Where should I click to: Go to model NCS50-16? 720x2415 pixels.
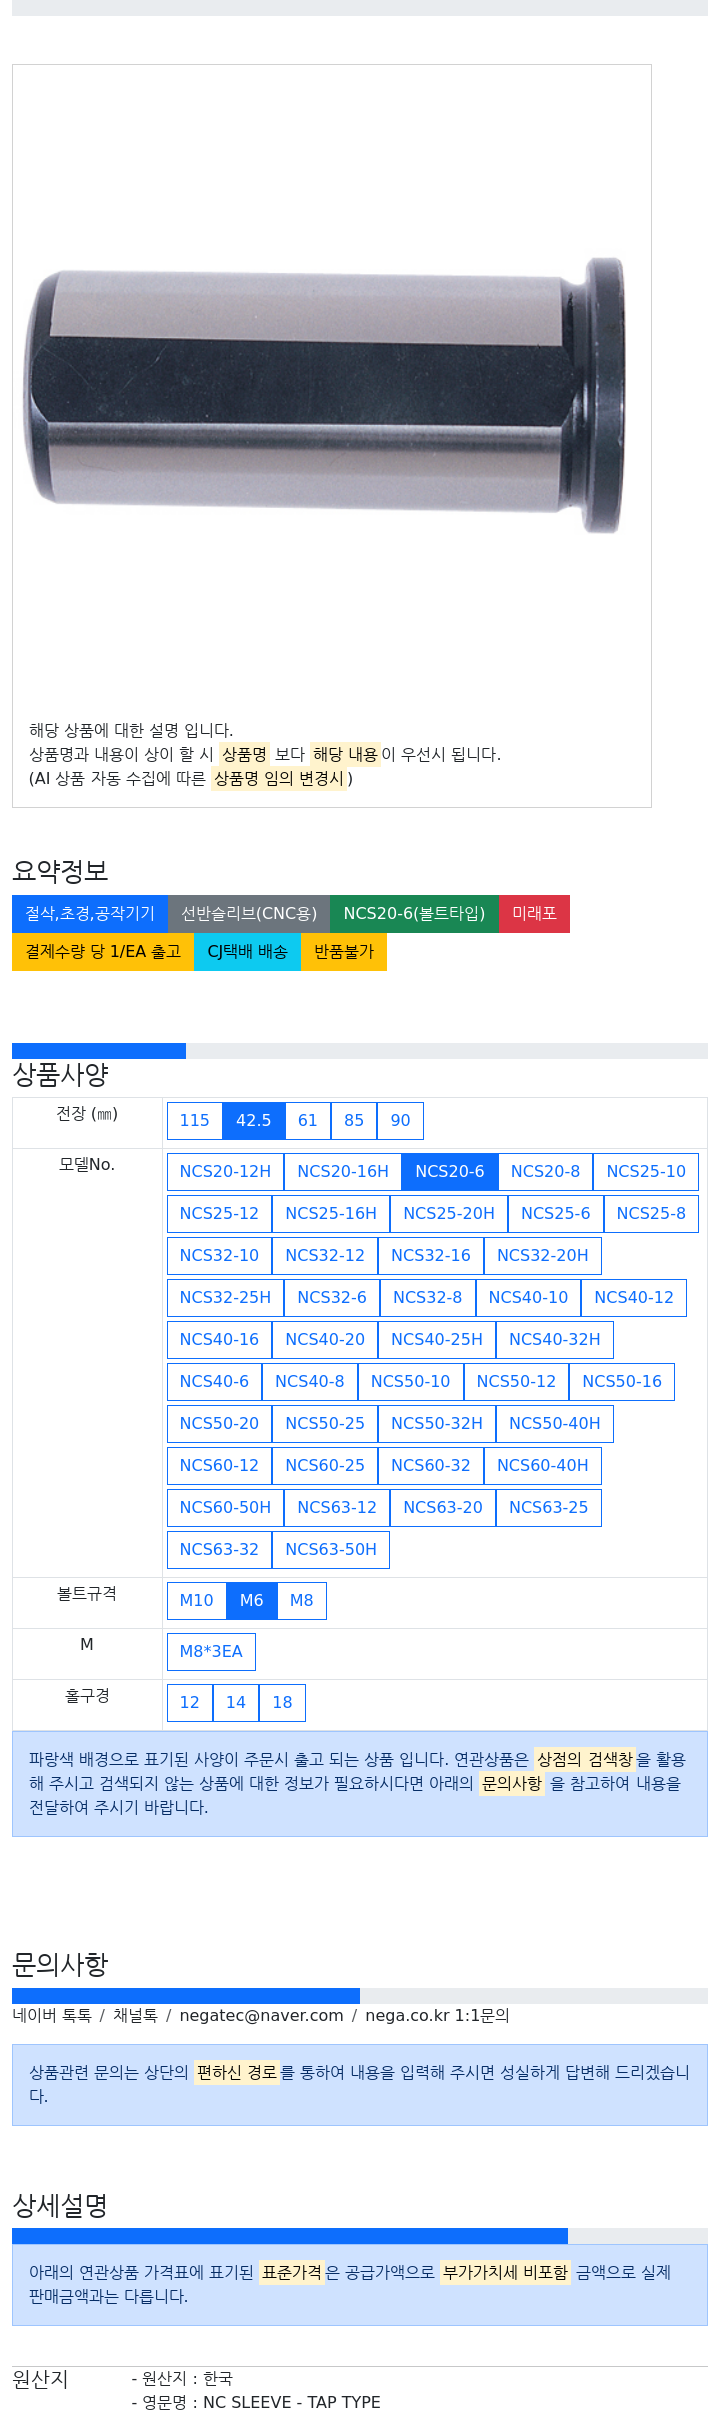622,1382
